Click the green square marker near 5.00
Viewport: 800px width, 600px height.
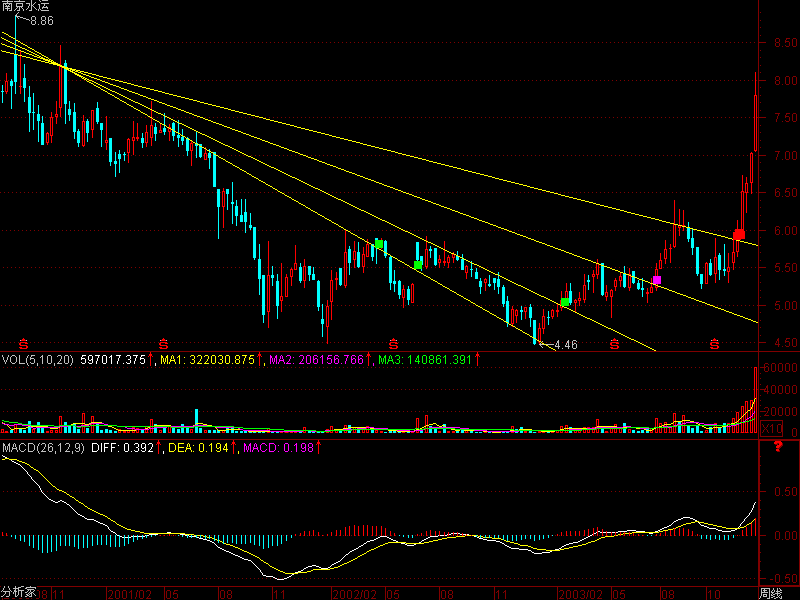(566, 301)
